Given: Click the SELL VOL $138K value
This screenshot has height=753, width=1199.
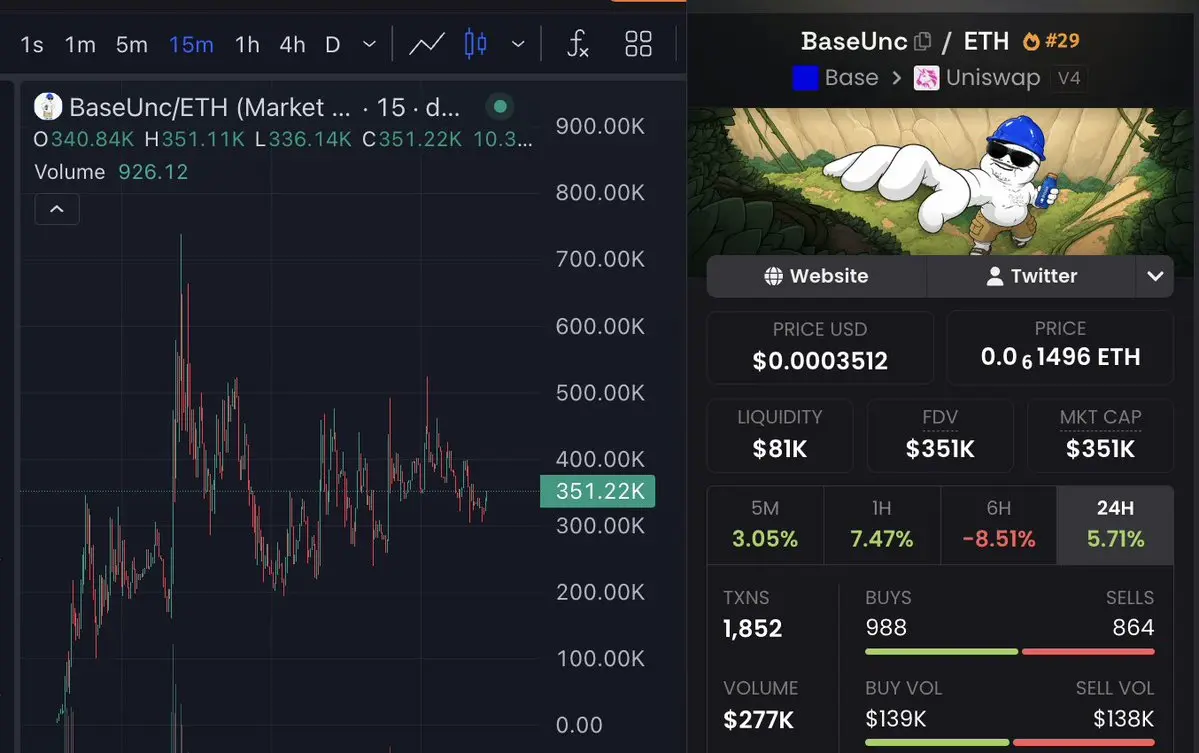Looking at the screenshot, I should (x=1123, y=719).
